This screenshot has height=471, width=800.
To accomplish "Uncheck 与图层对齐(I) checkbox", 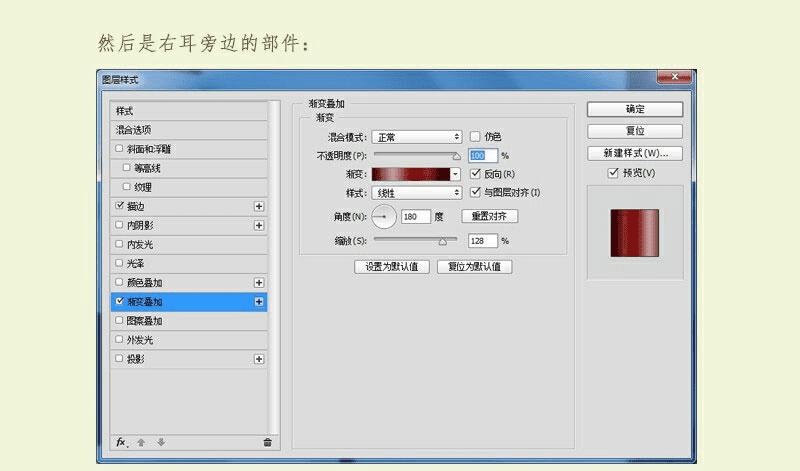I will 475,192.
